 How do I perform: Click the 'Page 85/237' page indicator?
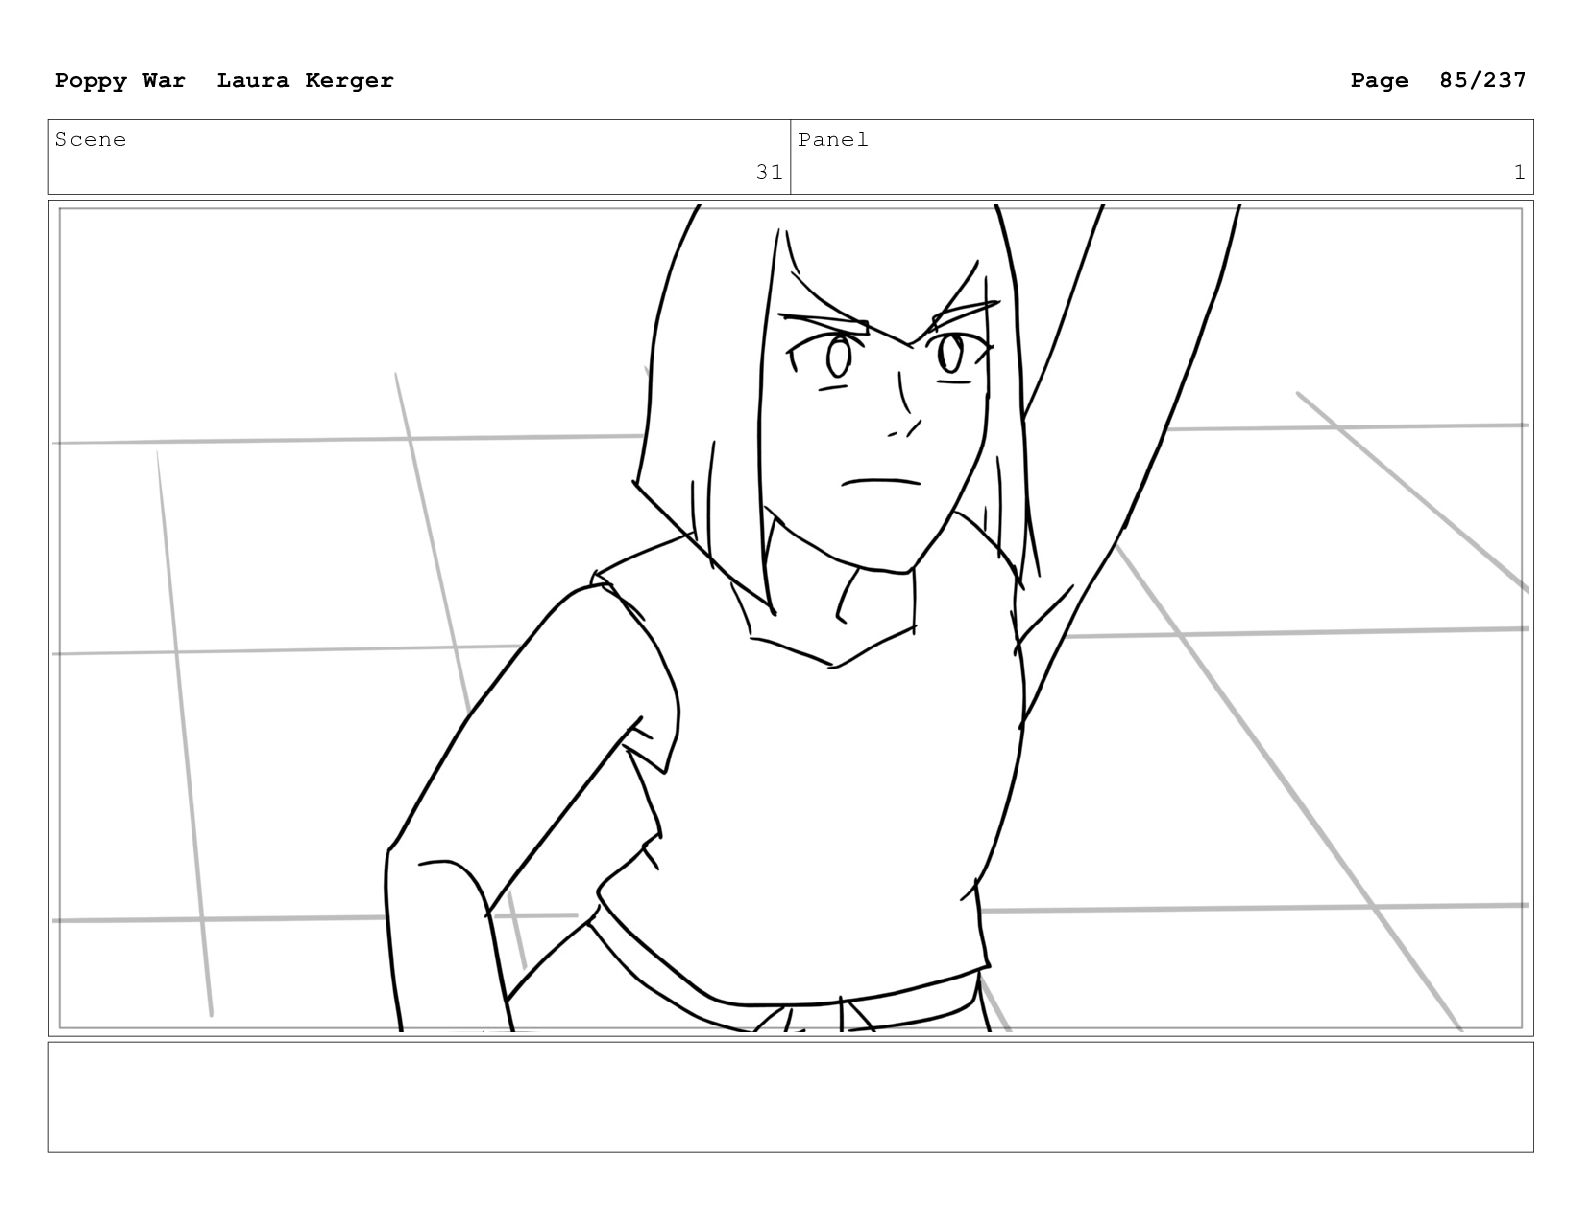(x=1438, y=81)
